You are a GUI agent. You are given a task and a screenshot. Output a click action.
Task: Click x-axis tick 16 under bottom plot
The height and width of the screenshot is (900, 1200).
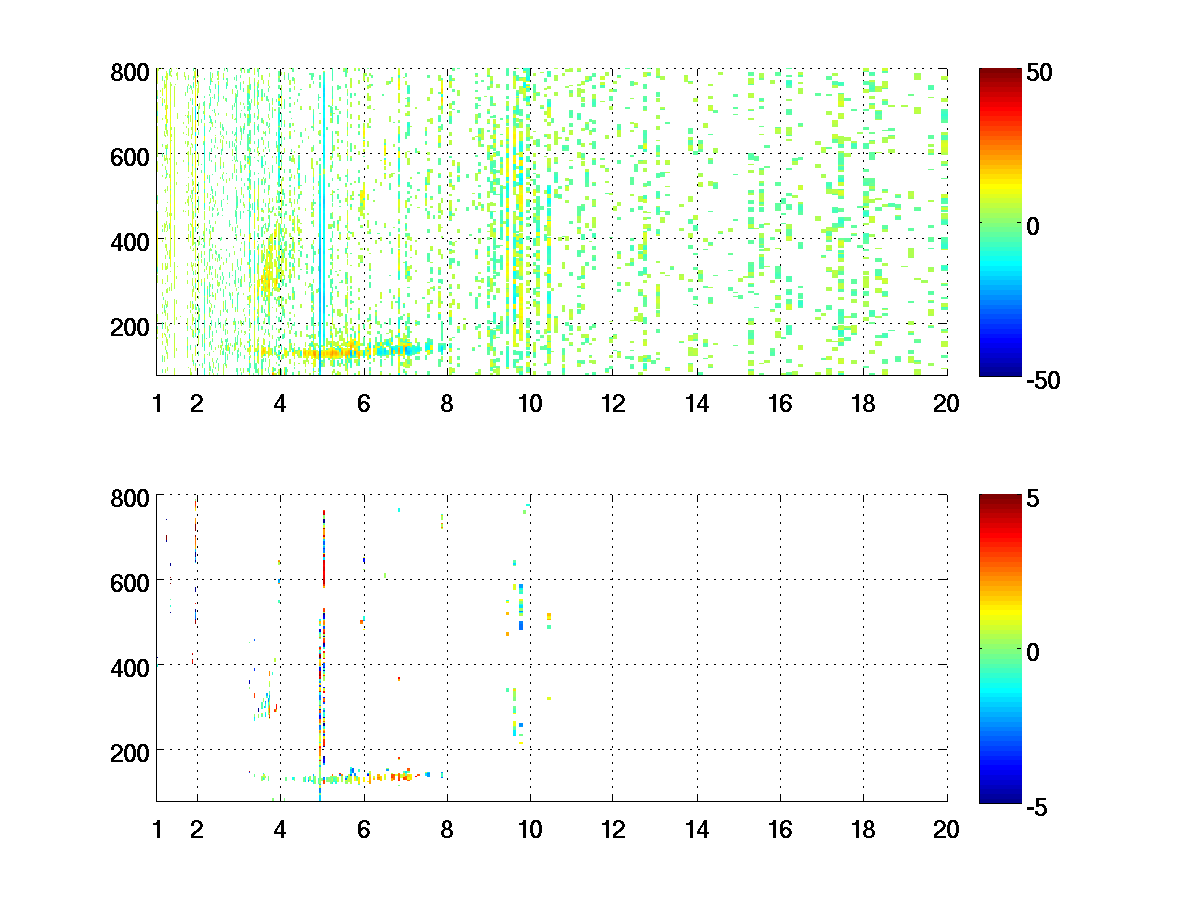tap(780, 829)
